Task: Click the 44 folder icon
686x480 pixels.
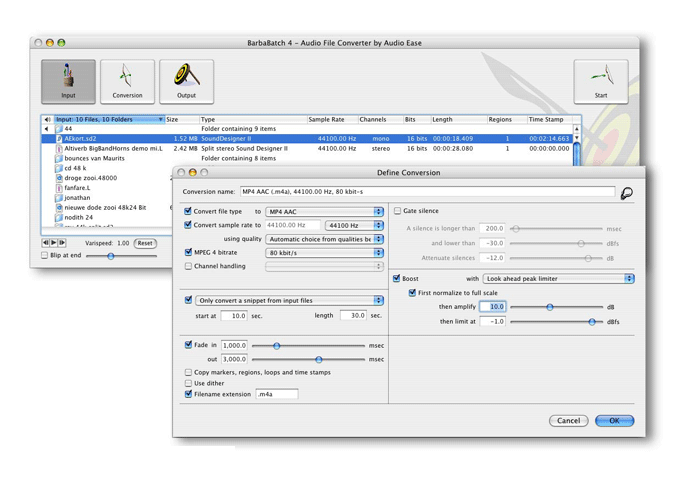Action: coord(59,129)
